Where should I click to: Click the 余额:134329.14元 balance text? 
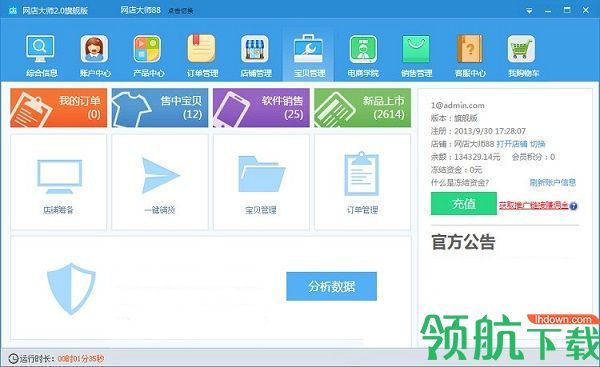[465, 157]
